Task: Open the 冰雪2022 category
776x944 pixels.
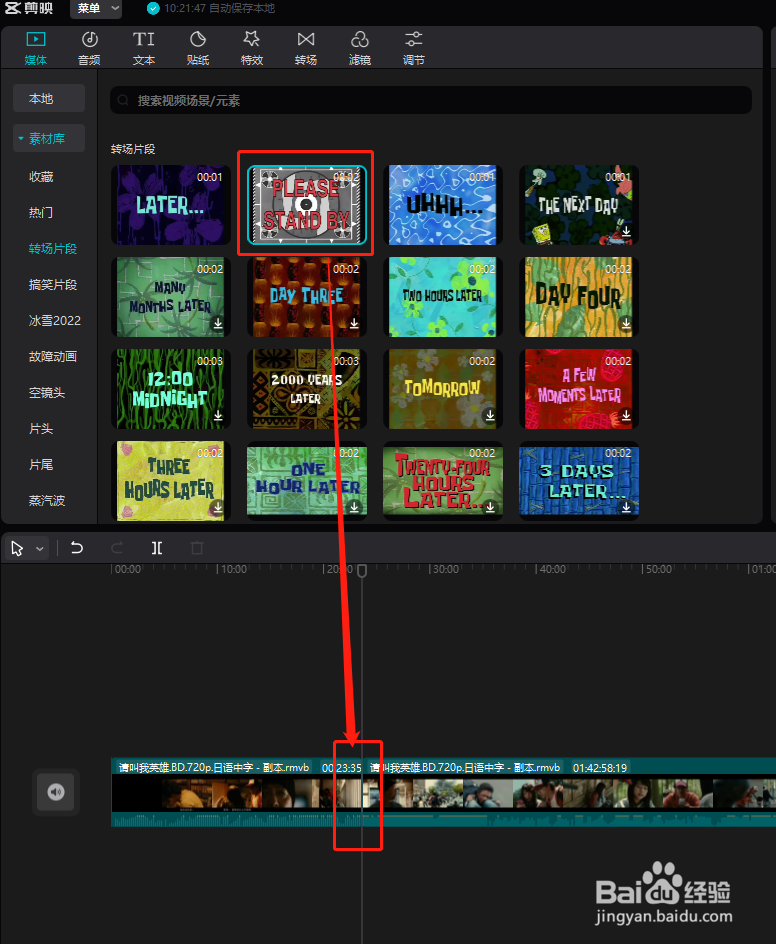Action: (x=55, y=320)
